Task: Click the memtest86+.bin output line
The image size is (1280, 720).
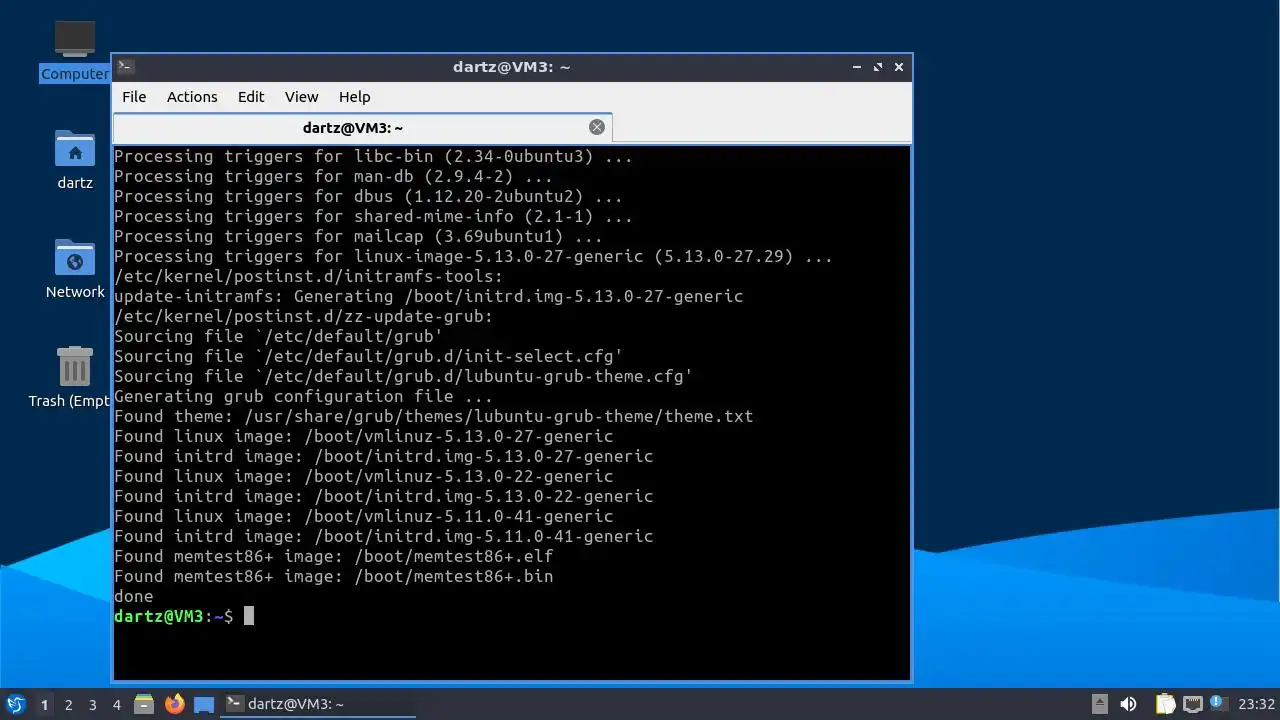Action: pyautogui.click(x=333, y=576)
